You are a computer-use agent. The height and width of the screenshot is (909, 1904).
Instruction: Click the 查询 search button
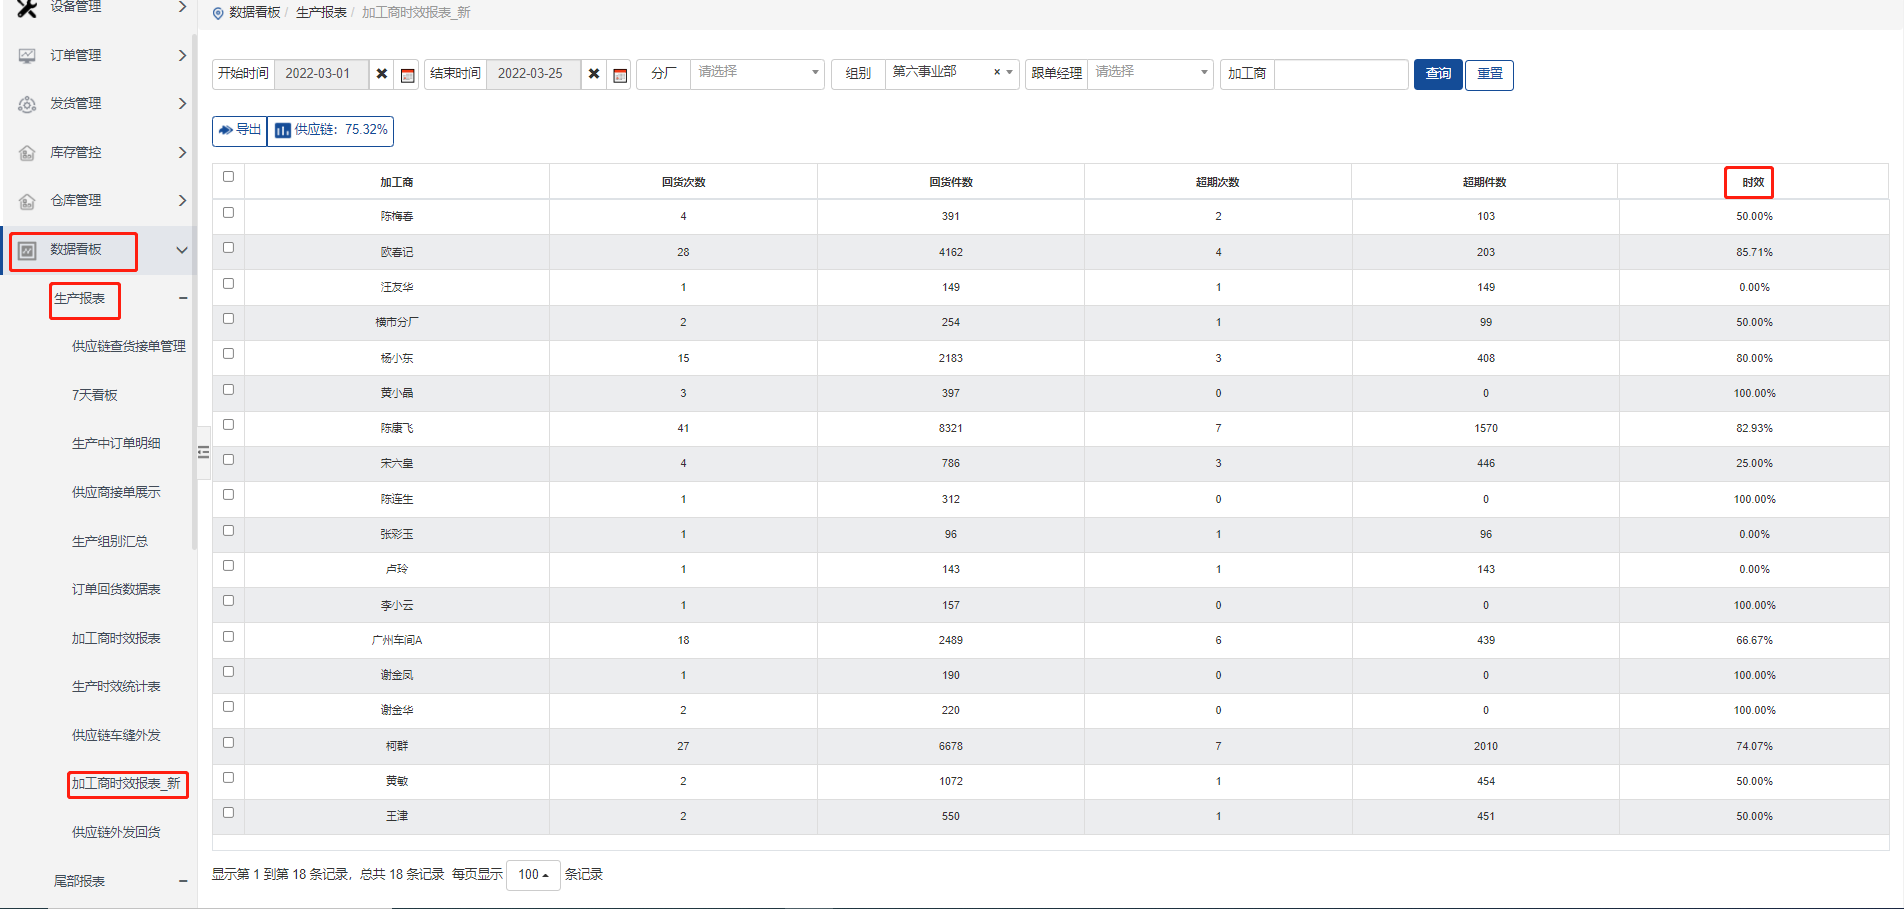pos(1438,74)
